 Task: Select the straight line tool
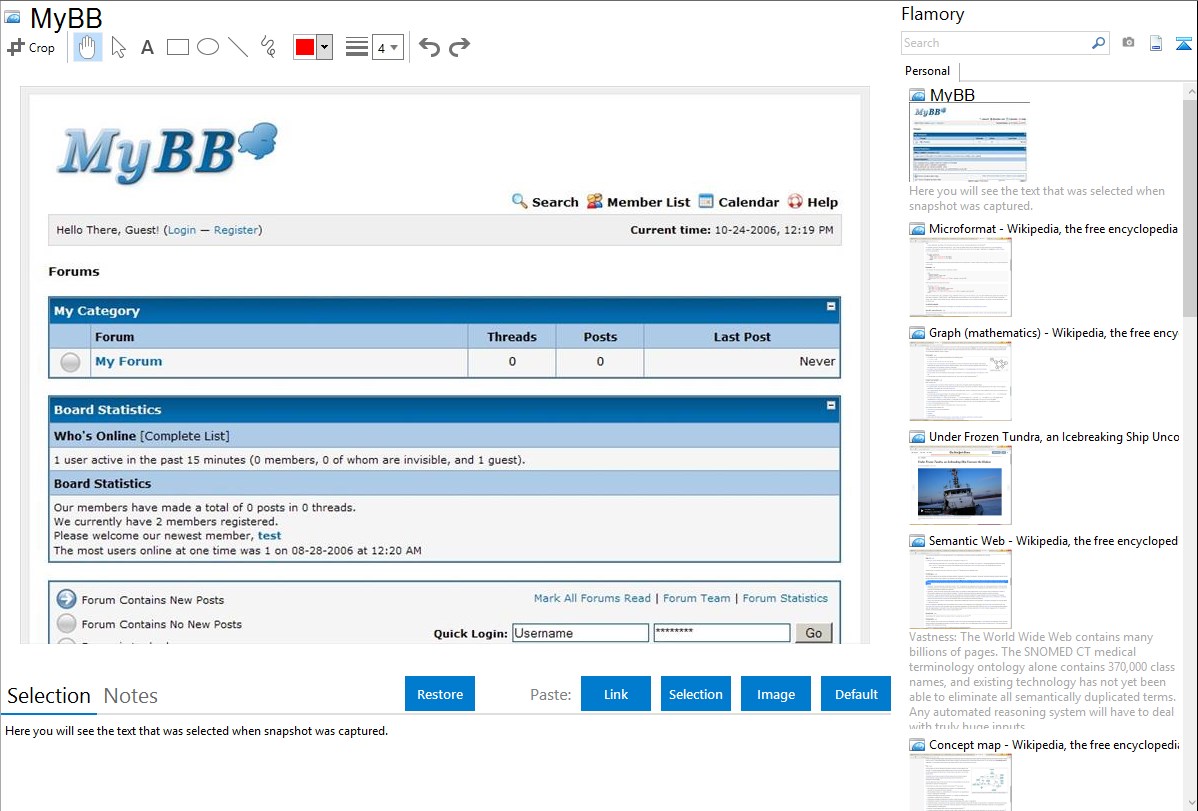tap(238, 47)
